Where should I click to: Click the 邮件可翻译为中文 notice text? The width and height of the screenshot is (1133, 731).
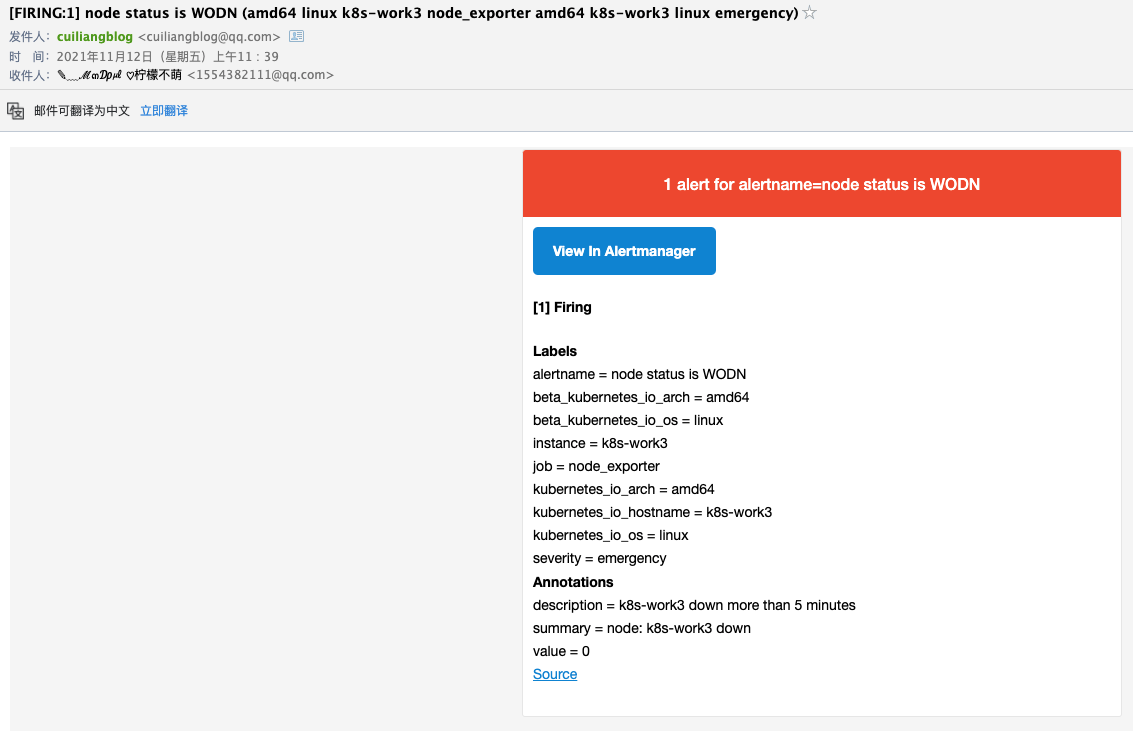point(82,111)
